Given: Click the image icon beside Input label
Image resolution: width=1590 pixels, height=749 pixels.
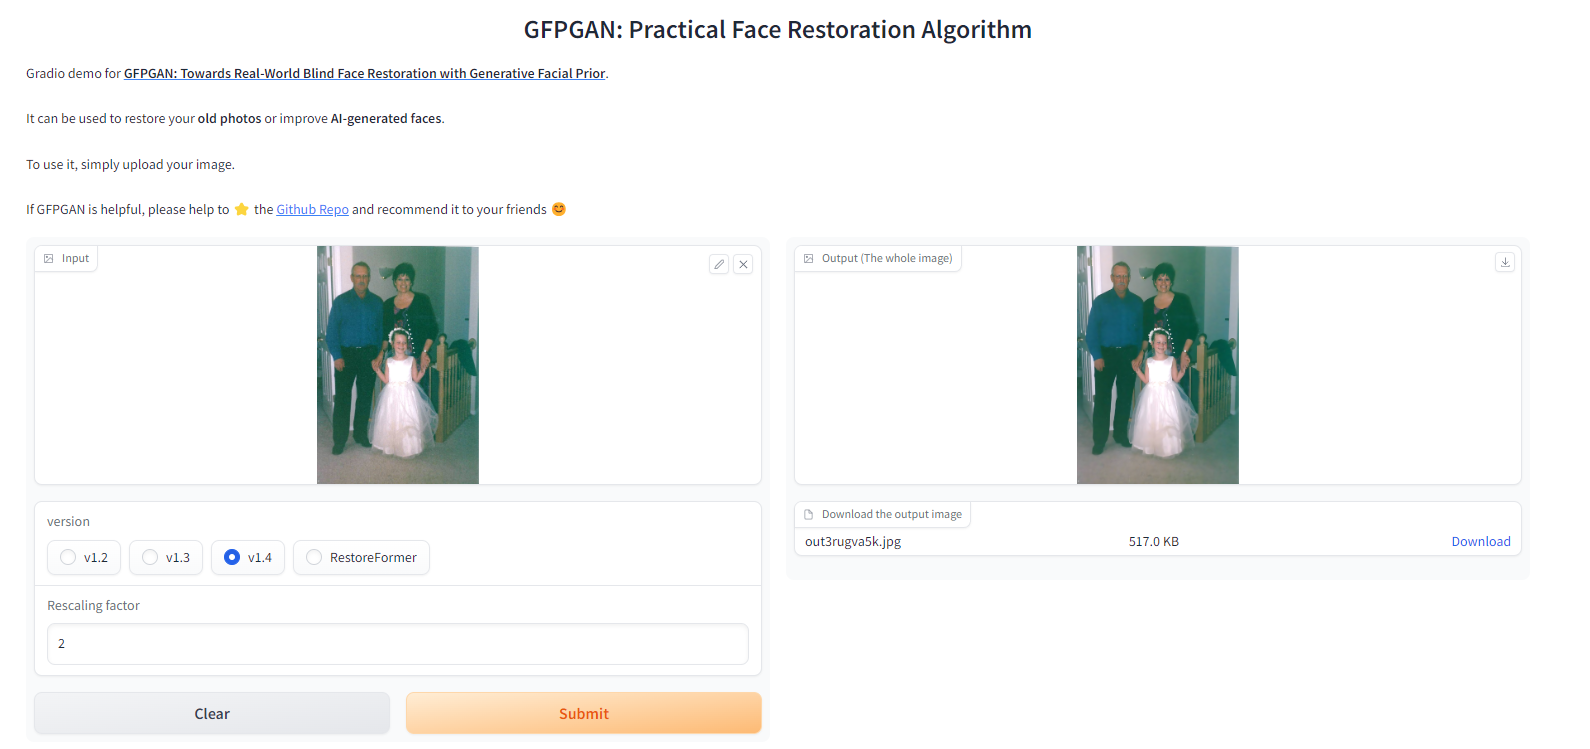Looking at the screenshot, I should 49,258.
